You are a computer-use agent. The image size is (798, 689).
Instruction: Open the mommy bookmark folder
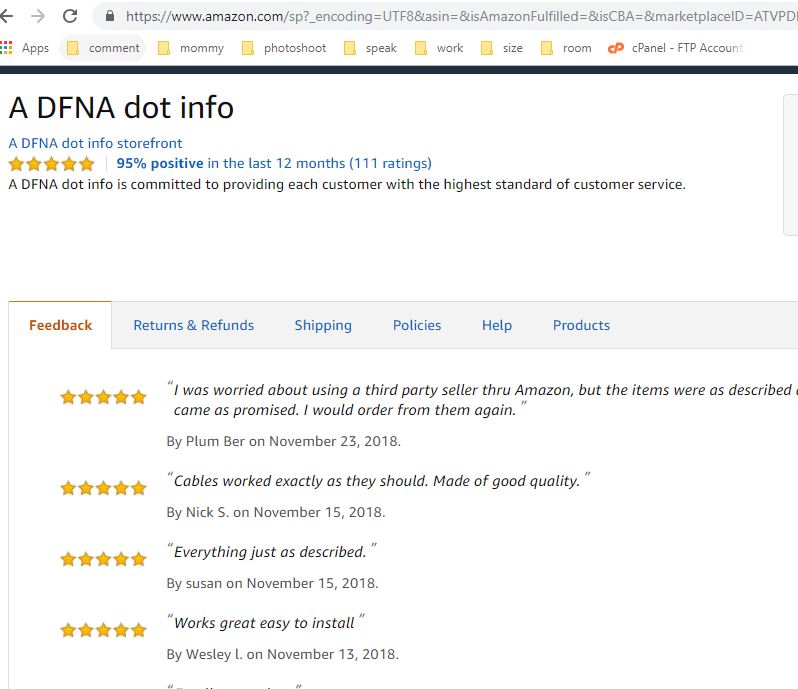191,48
